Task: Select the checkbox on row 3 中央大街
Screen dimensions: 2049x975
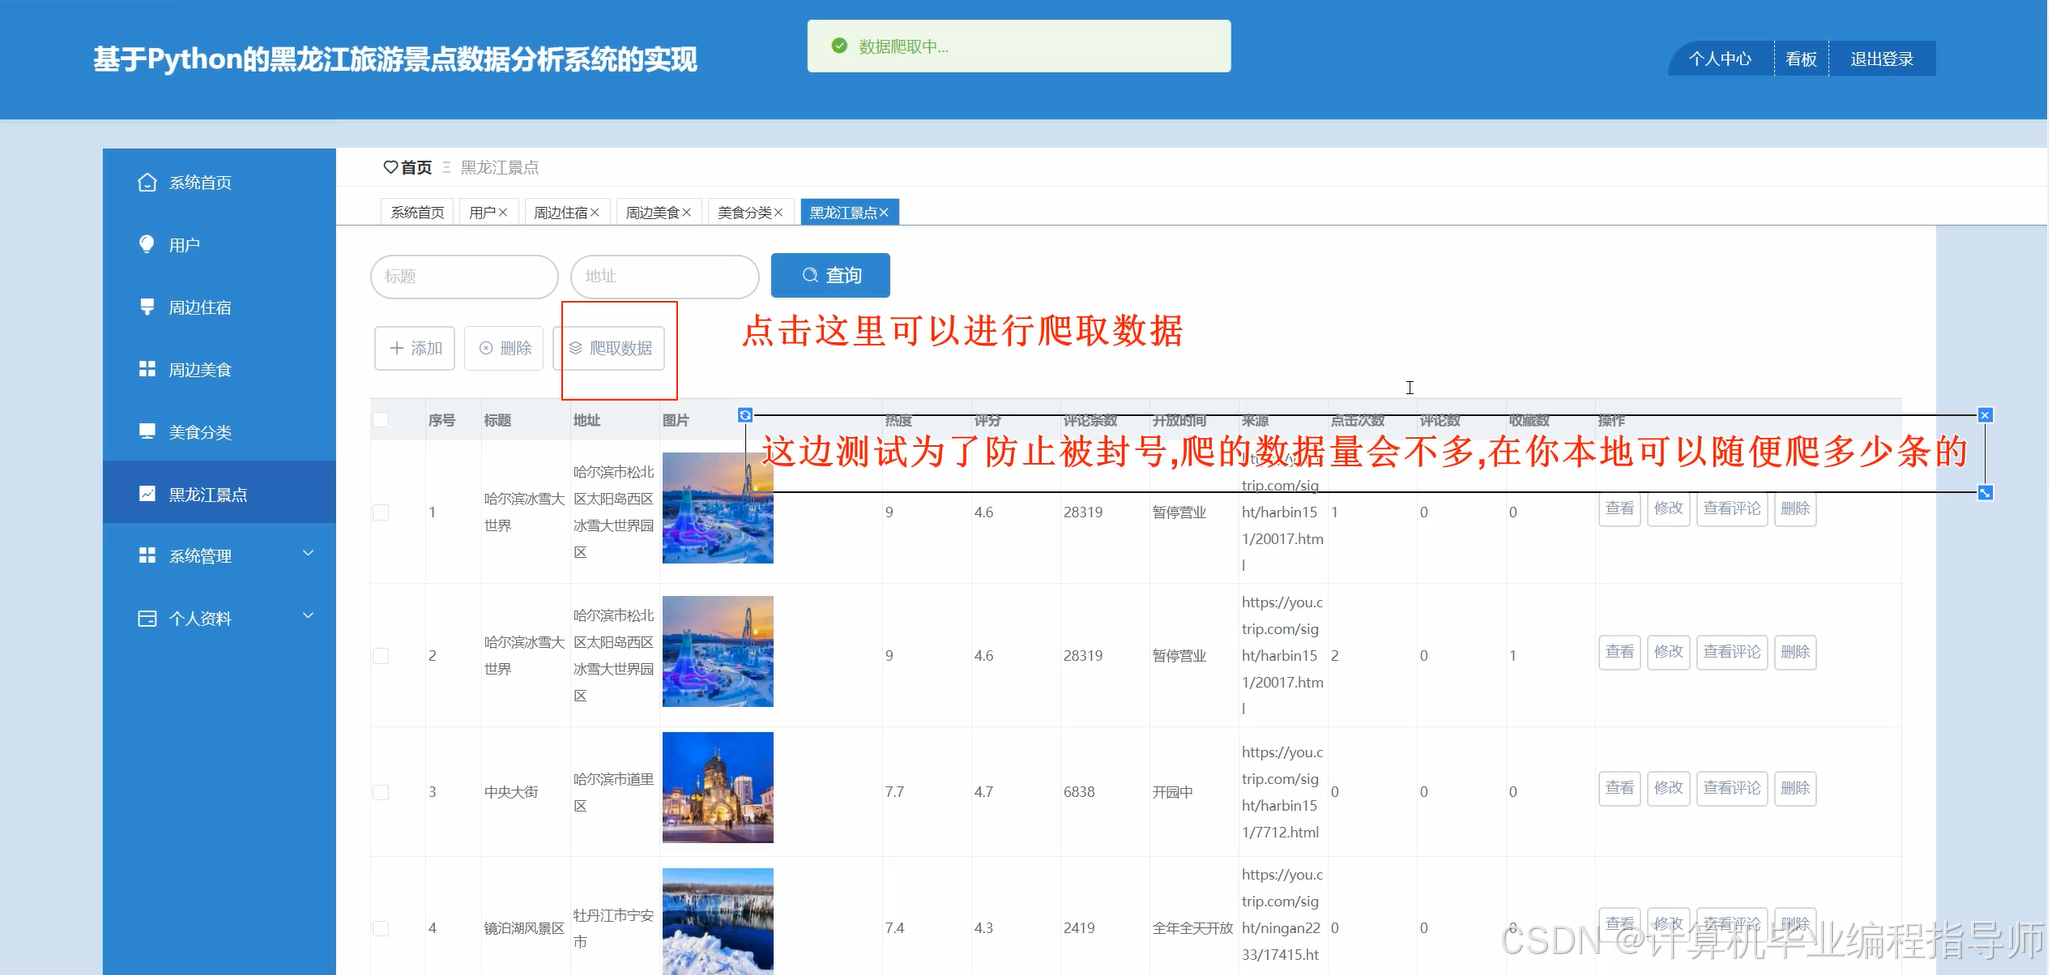Action: point(380,791)
